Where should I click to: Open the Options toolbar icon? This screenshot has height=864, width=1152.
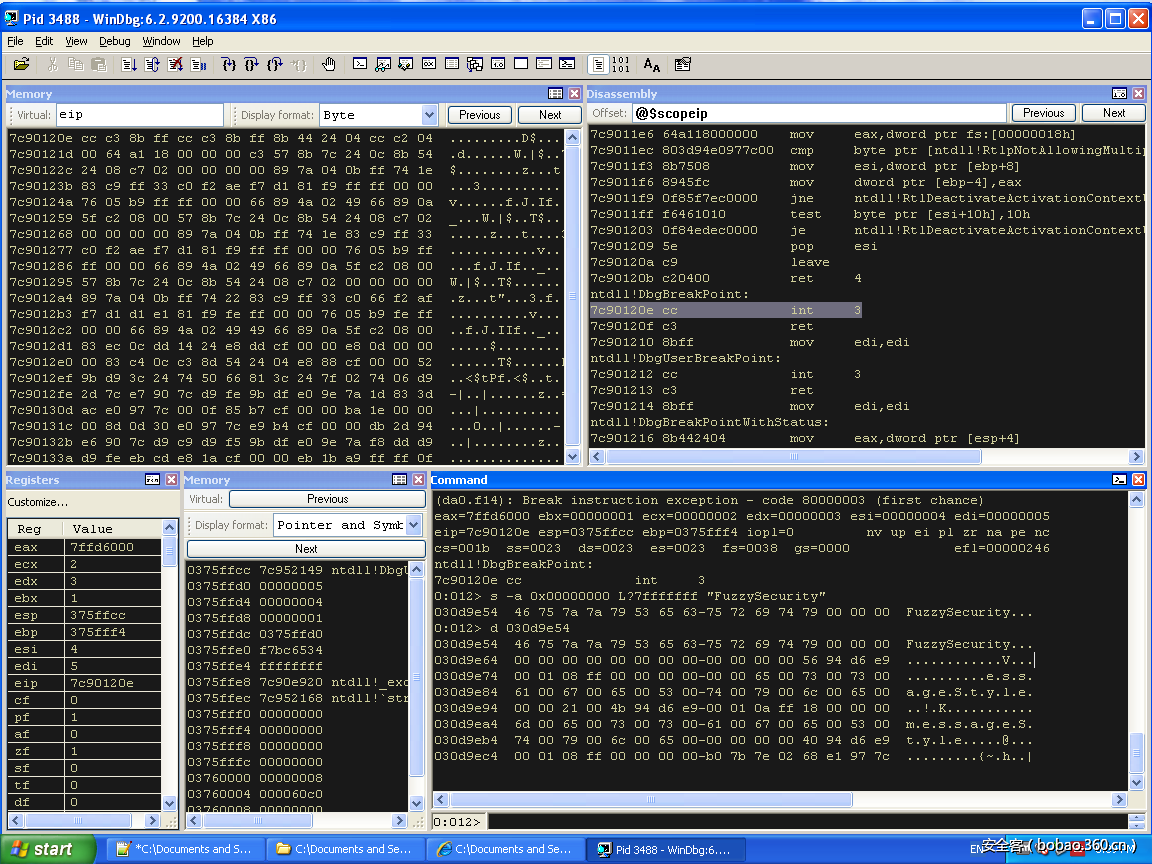pyautogui.click(x=683, y=64)
